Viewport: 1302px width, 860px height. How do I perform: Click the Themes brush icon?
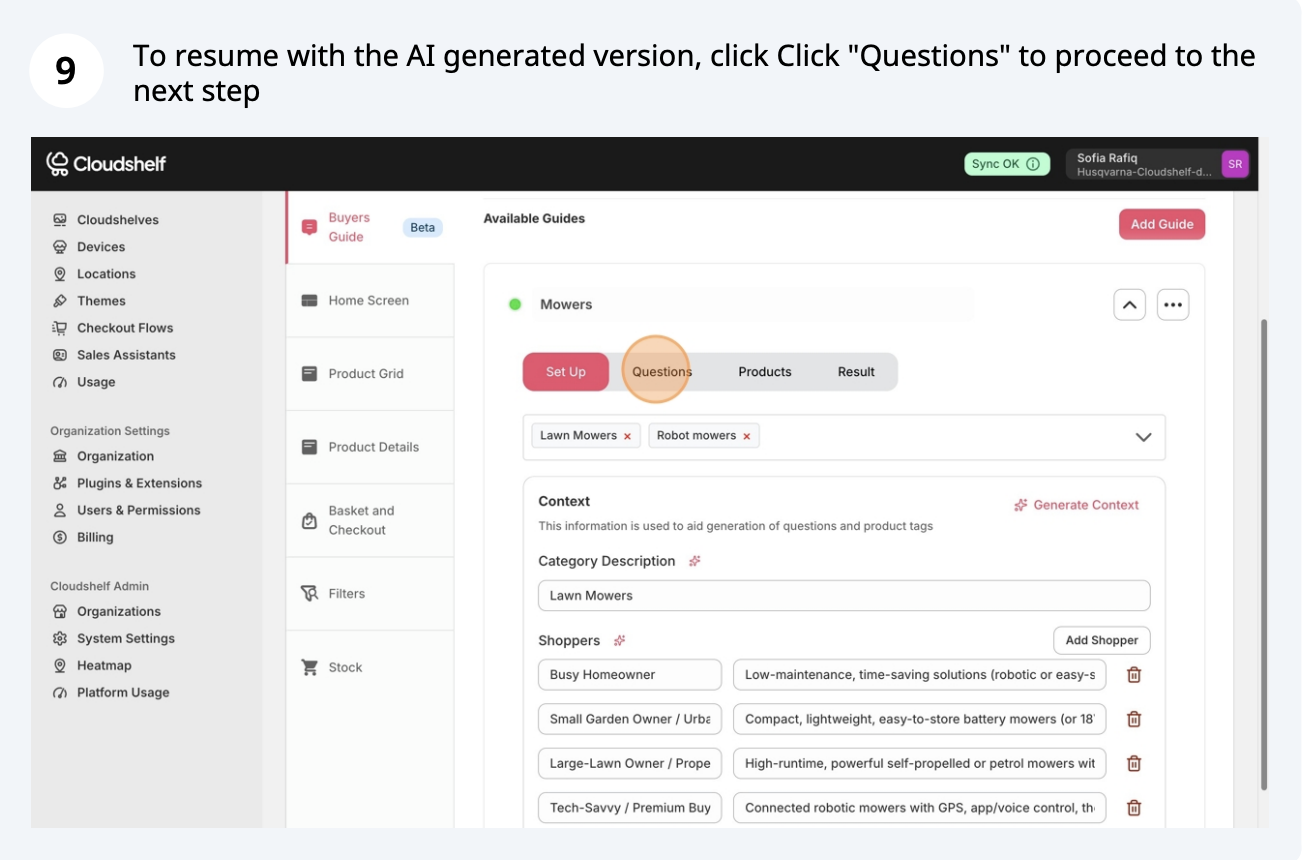coord(60,301)
